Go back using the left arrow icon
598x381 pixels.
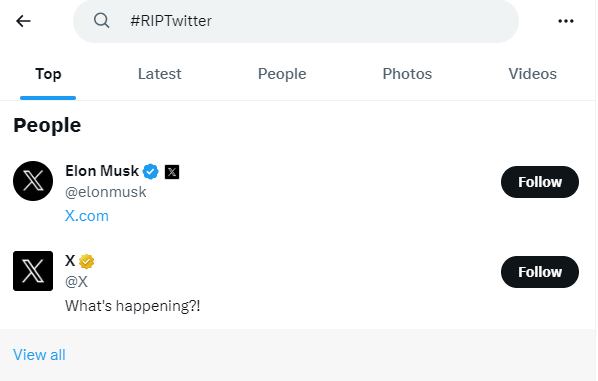pyautogui.click(x=23, y=21)
